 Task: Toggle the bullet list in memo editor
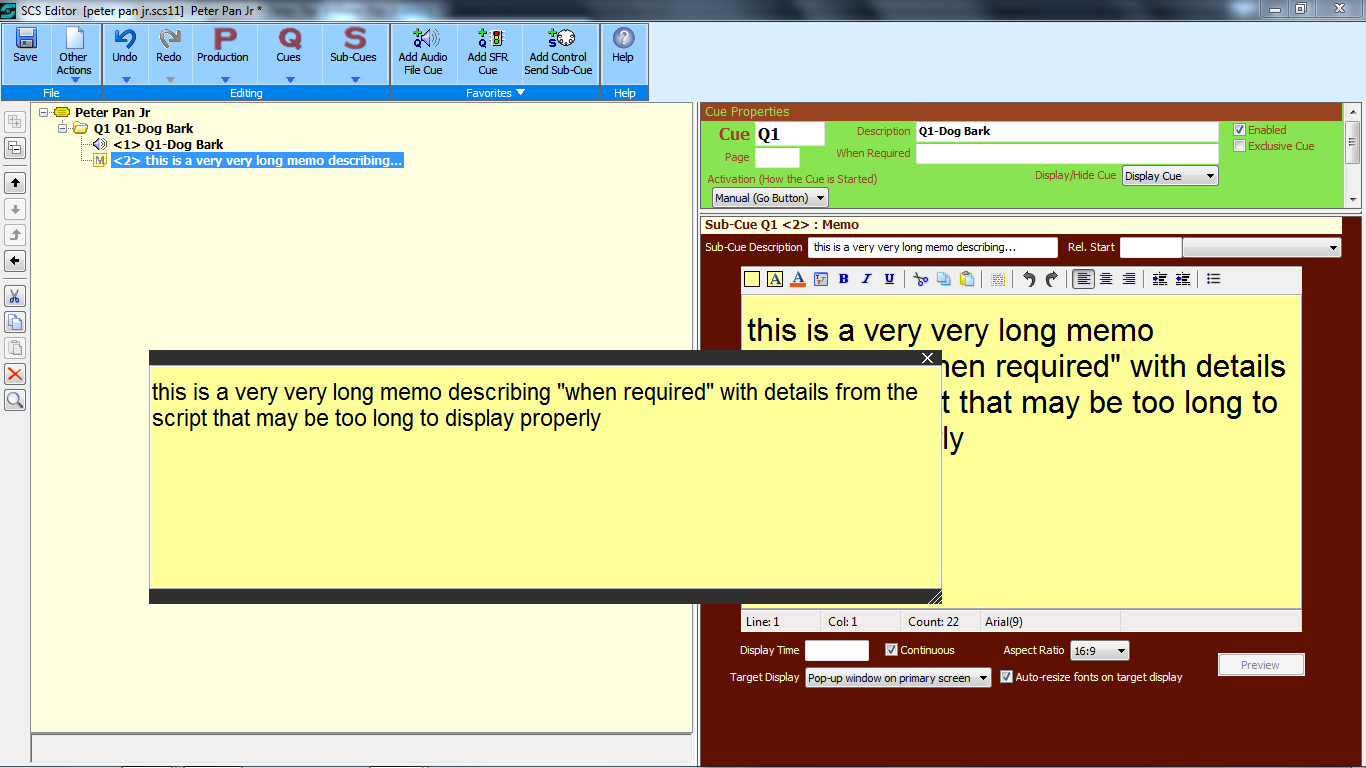tap(1213, 279)
